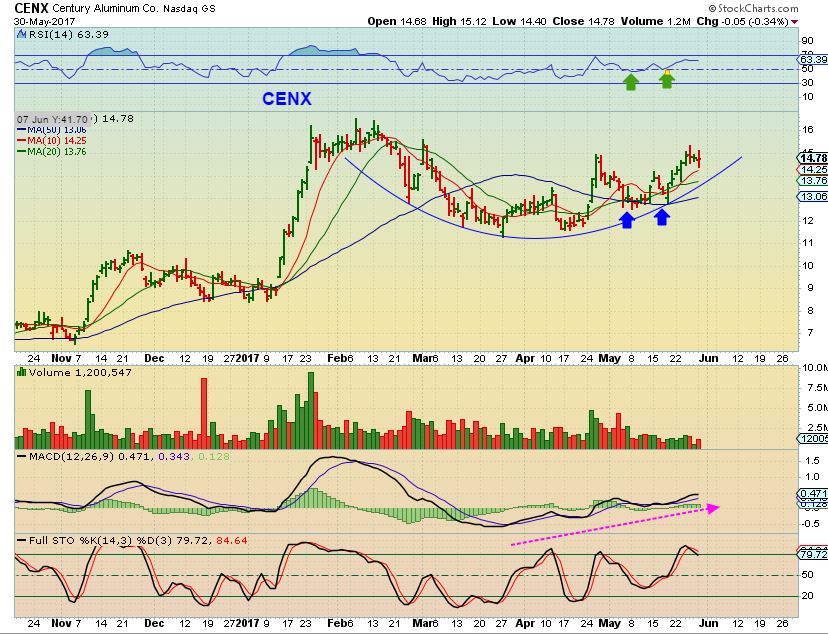Click the RSI(14) 63.39 indicator label
Screen dimensions: 828x634
(x=68, y=34)
